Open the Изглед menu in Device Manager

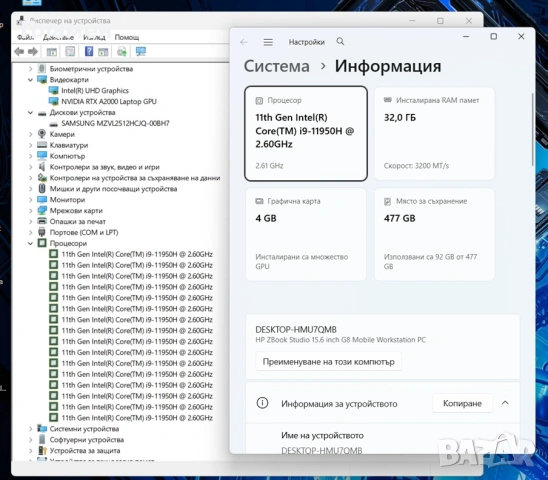click(x=94, y=37)
